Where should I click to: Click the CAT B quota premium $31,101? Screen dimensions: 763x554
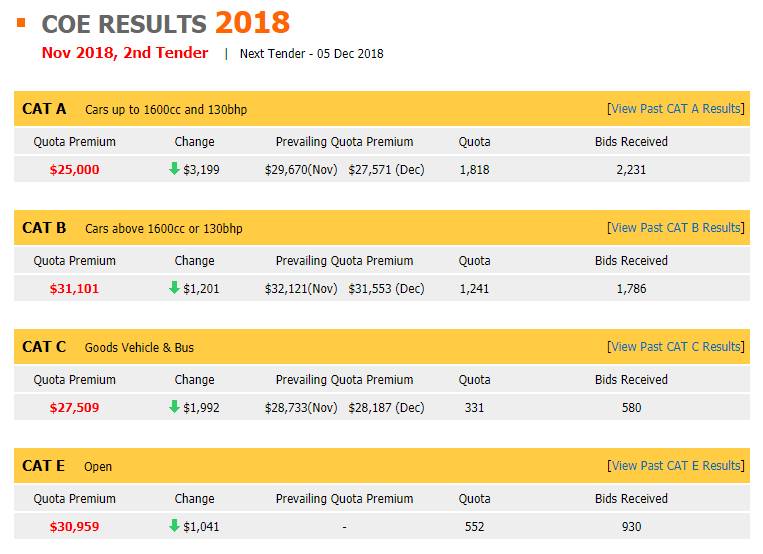pos(74,289)
